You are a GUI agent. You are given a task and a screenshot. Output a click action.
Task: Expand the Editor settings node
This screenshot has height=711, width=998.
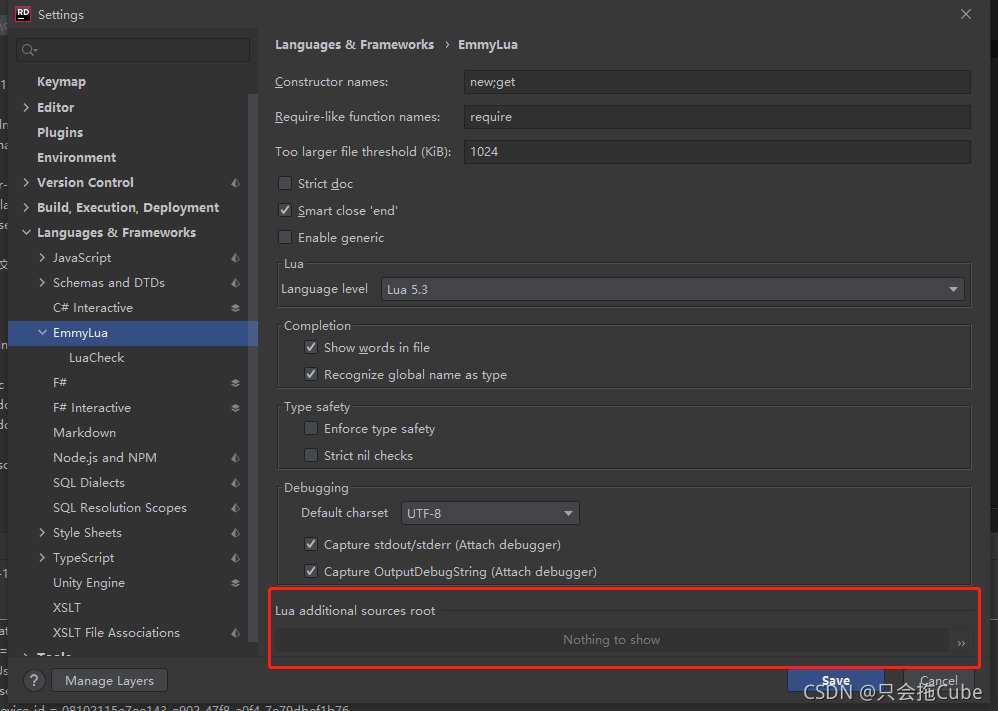(x=26, y=108)
